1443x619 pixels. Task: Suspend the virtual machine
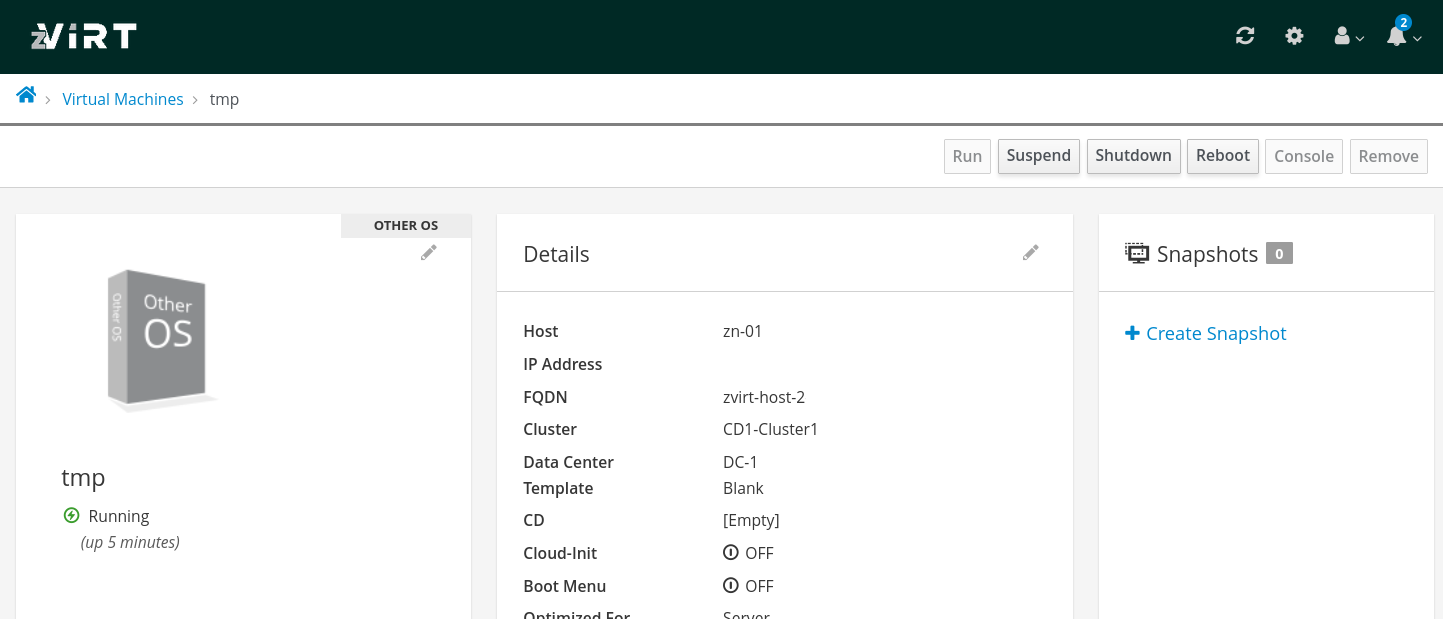tap(1038, 156)
